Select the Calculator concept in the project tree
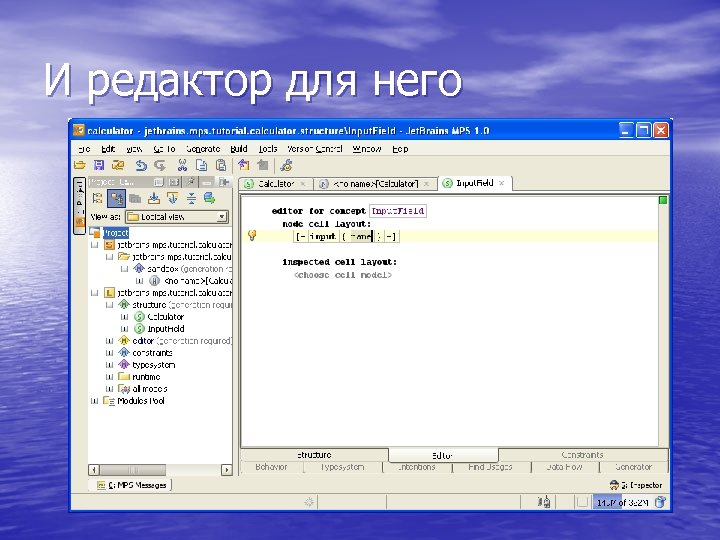Image resolution: width=720 pixels, height=540 pixels. click(x=159, y=317)
